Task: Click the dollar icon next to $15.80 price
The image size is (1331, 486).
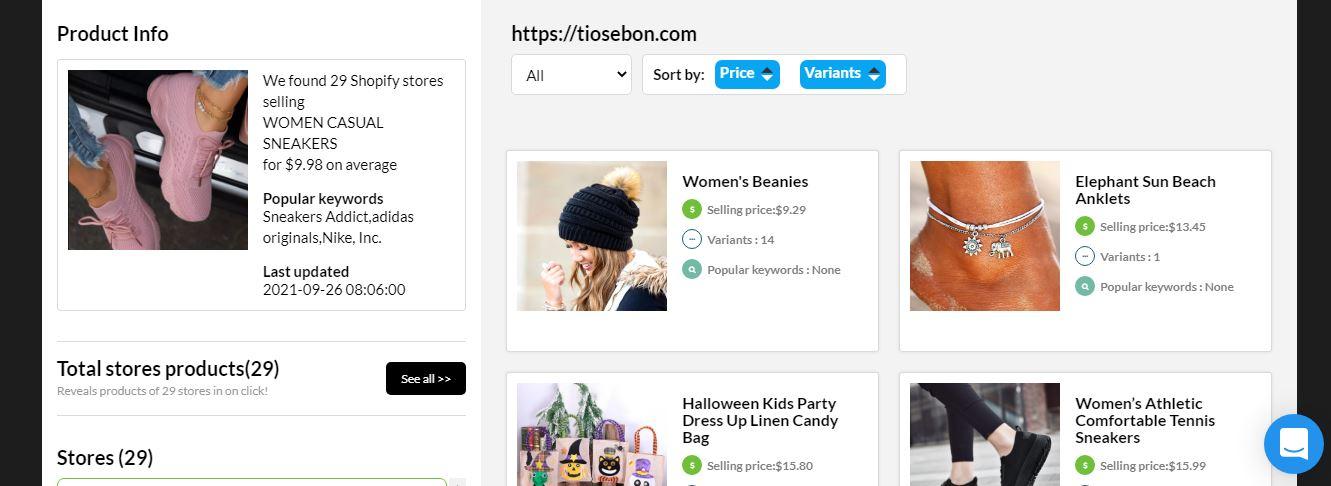Action: tap(692, 465)
